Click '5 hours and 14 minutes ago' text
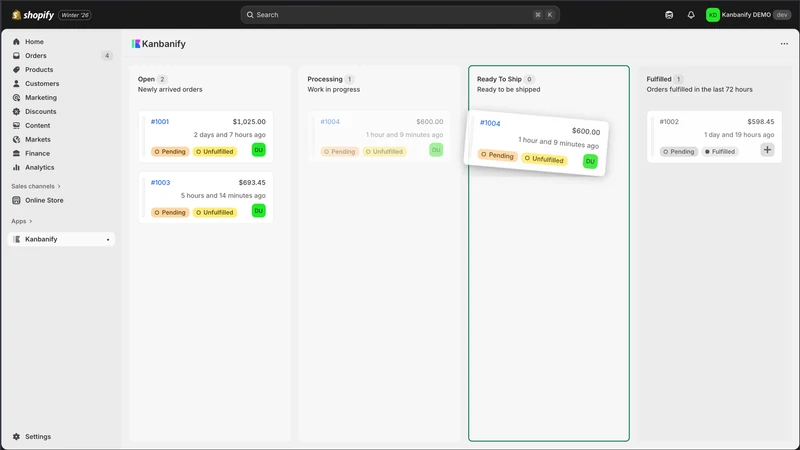 (223, 195)
